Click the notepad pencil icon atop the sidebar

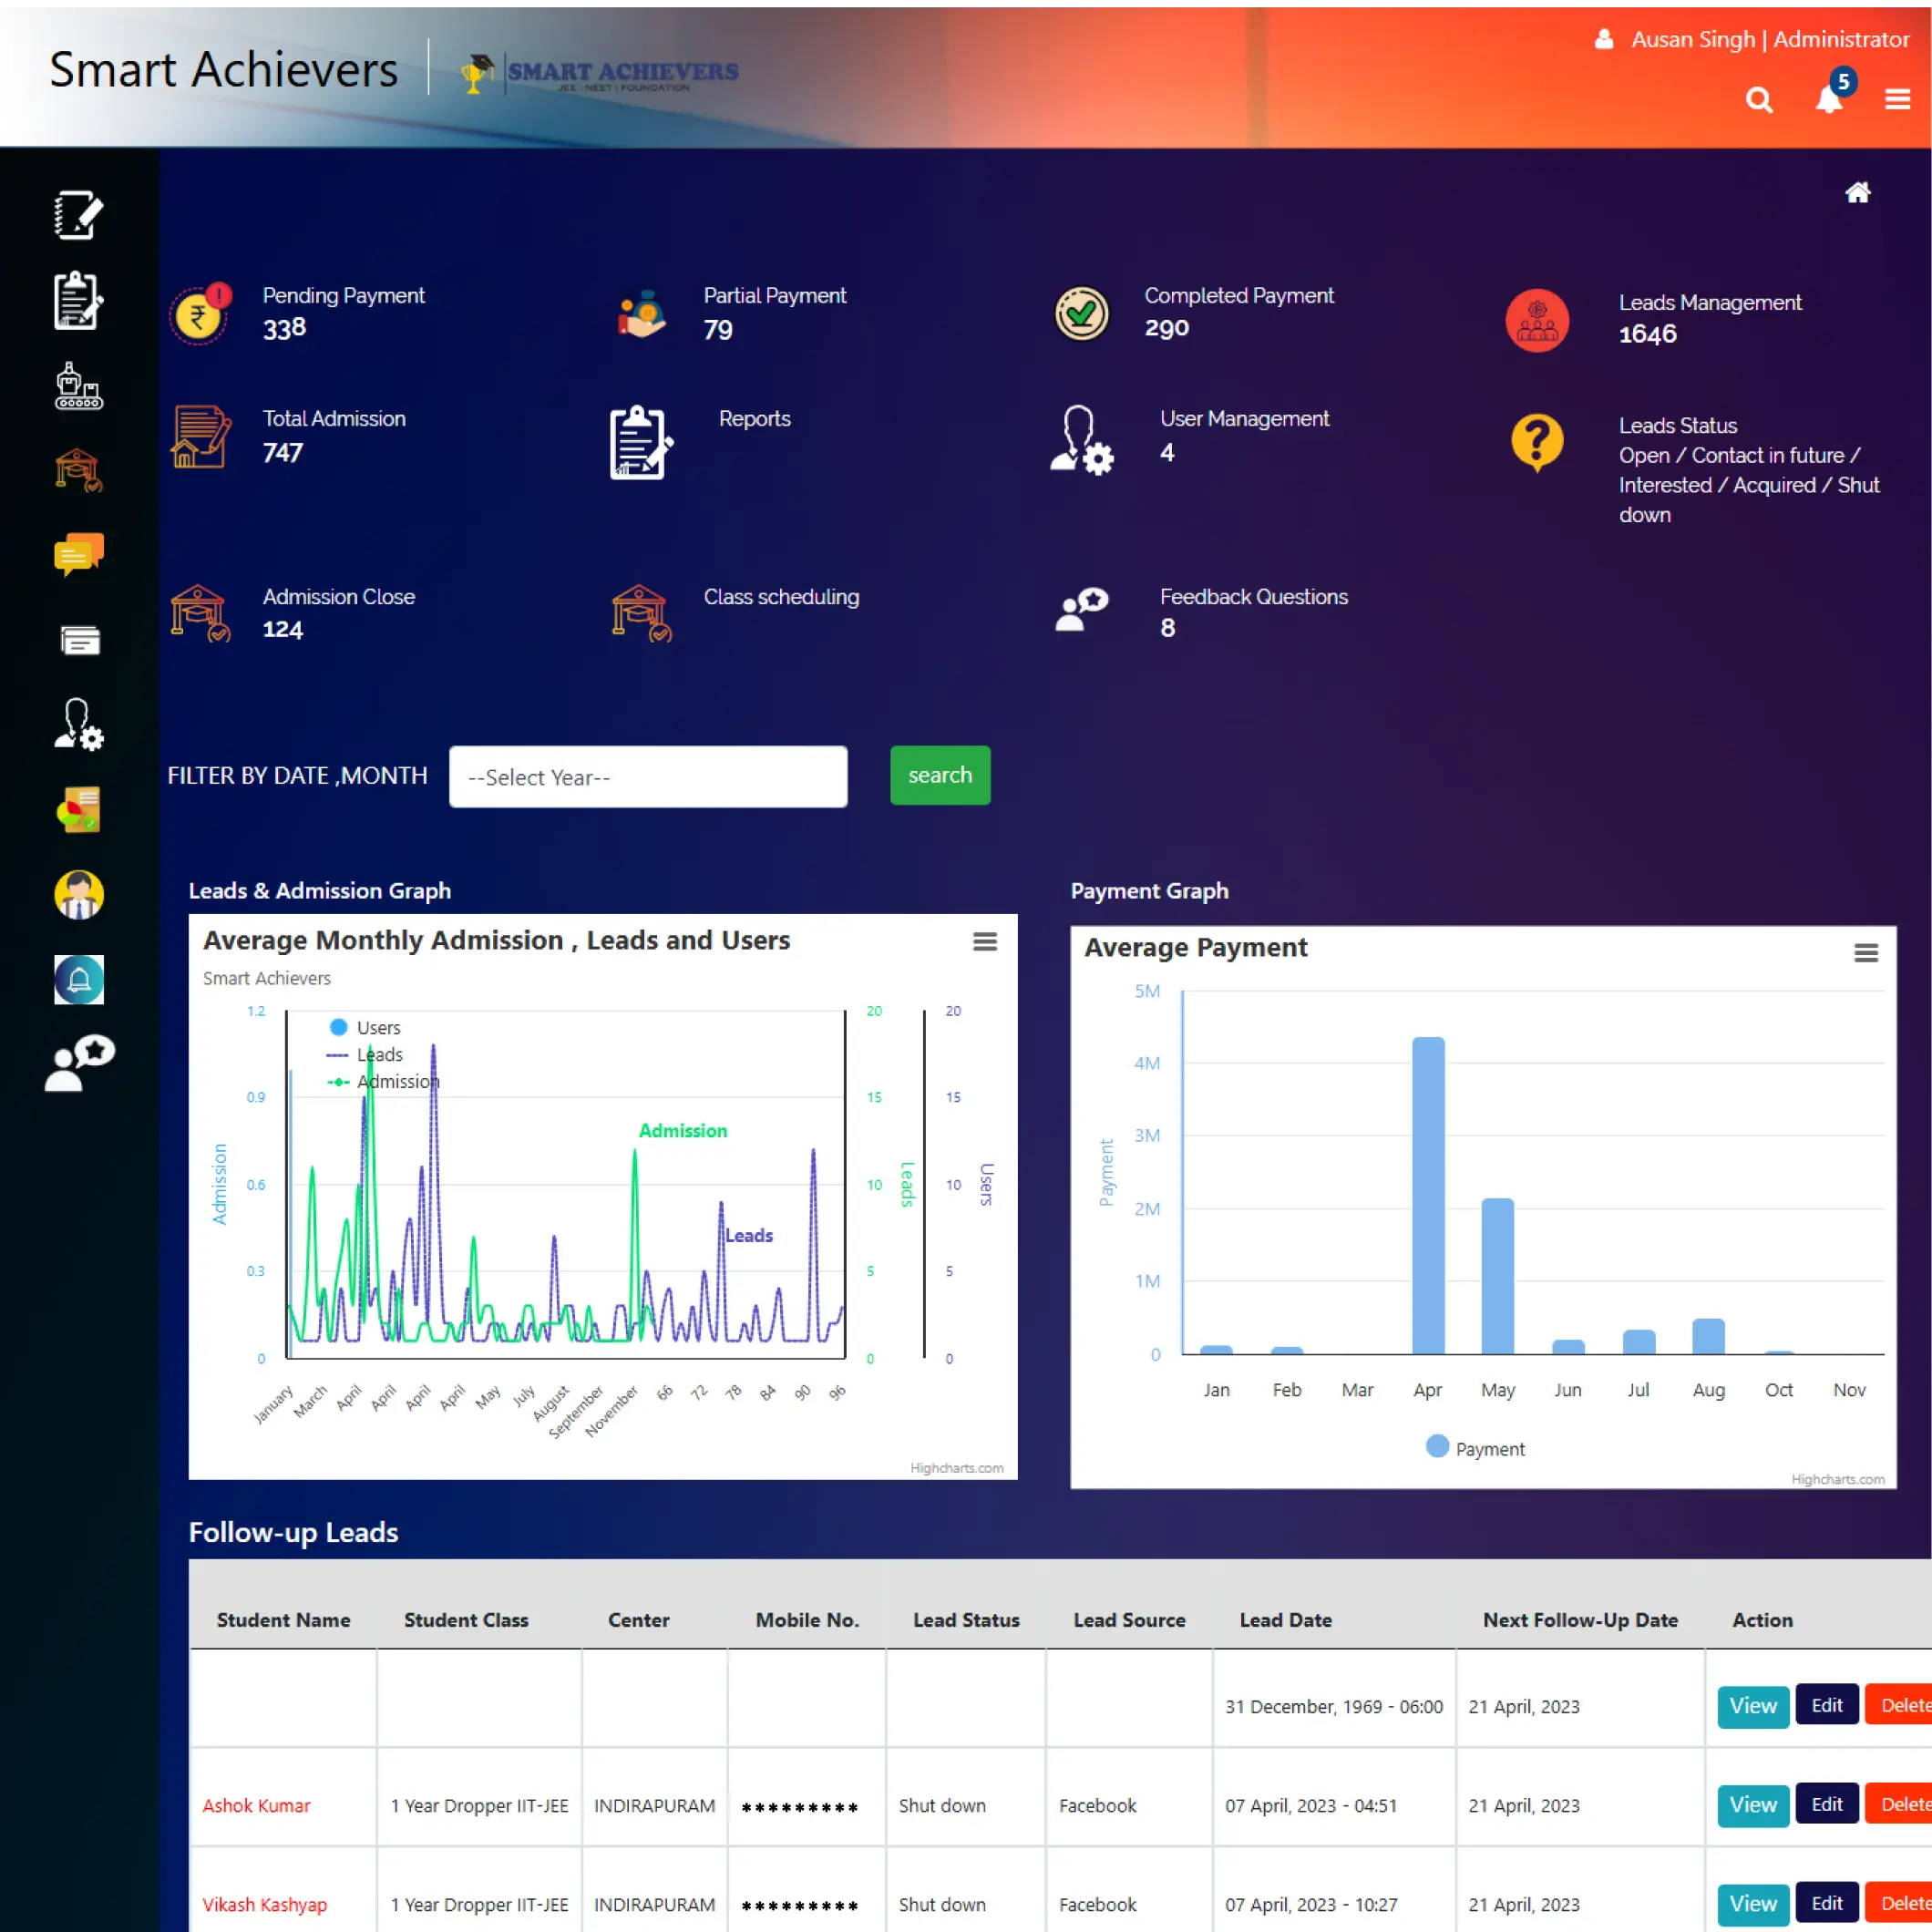(79, 215)
